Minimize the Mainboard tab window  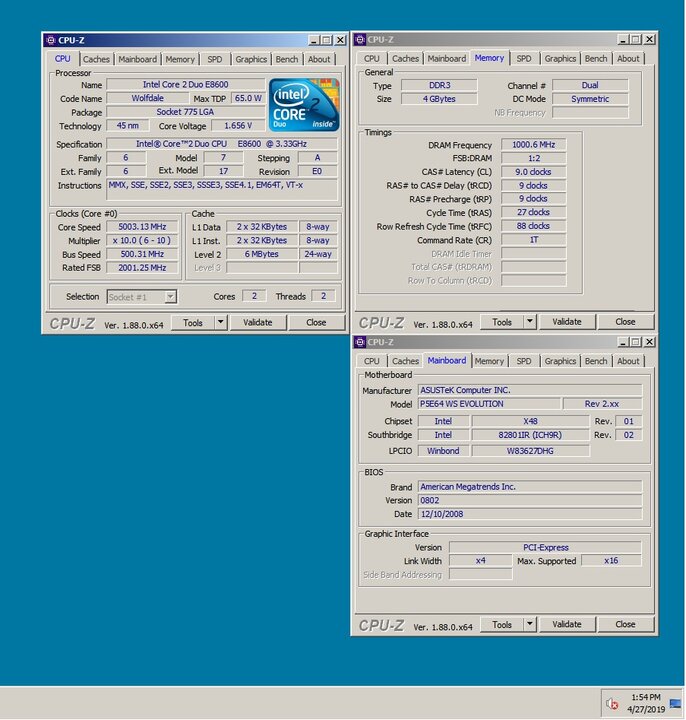click(x=623, y=342)
